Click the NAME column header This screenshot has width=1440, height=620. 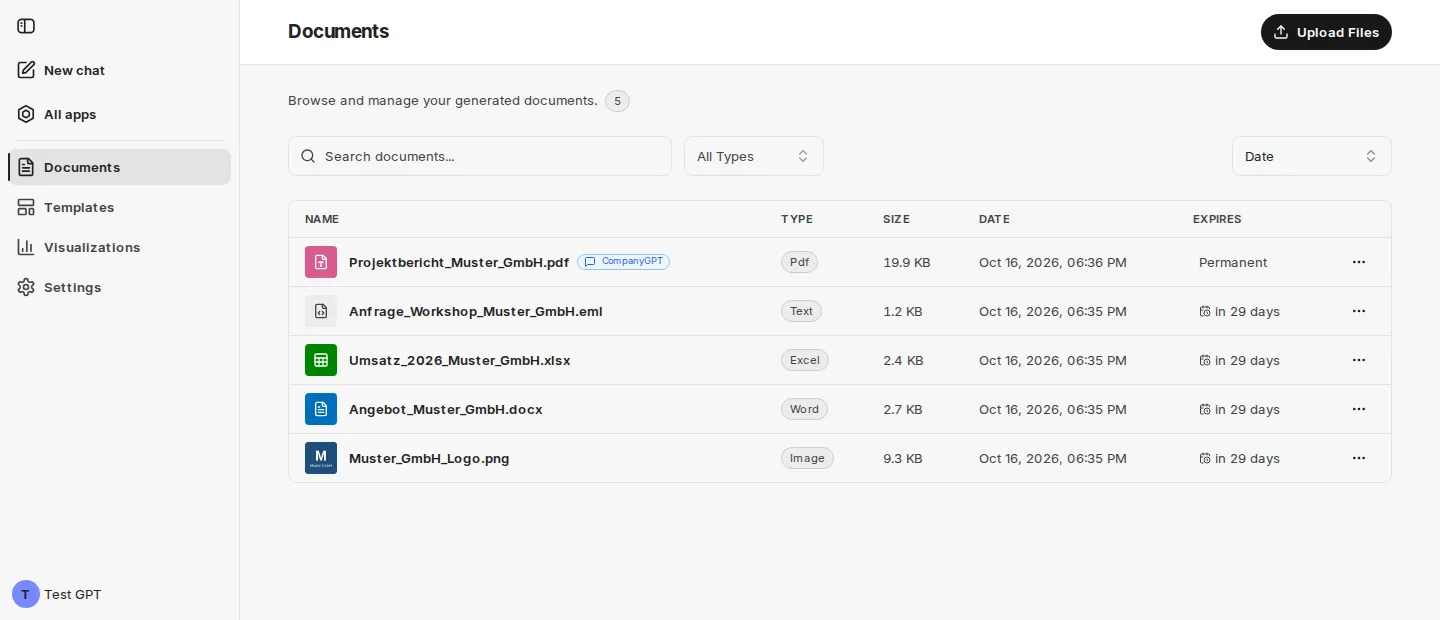pos(322,219)
